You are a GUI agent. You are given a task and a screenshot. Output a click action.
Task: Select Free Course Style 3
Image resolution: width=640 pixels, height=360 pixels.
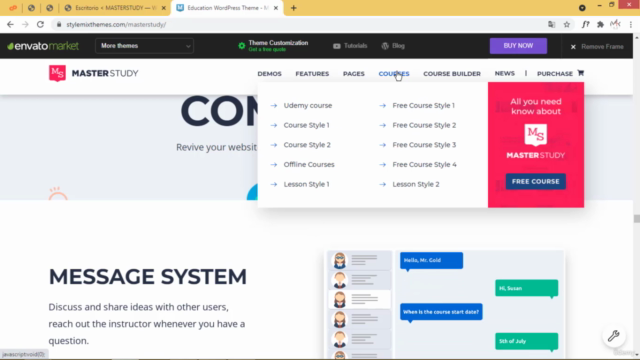click(424, 145)
